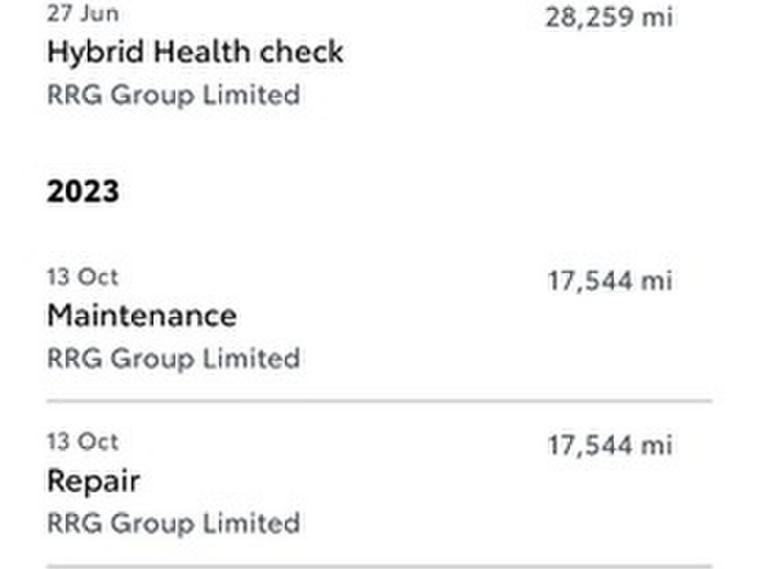Screen dimensions: 759x569
Task: Tap the 17,544 mi value beside Repair
Action: click(609, 445)
